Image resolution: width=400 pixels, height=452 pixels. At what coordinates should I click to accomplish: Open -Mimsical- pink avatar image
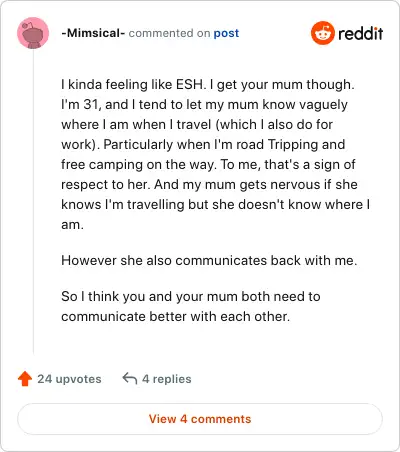pos(33,33)
